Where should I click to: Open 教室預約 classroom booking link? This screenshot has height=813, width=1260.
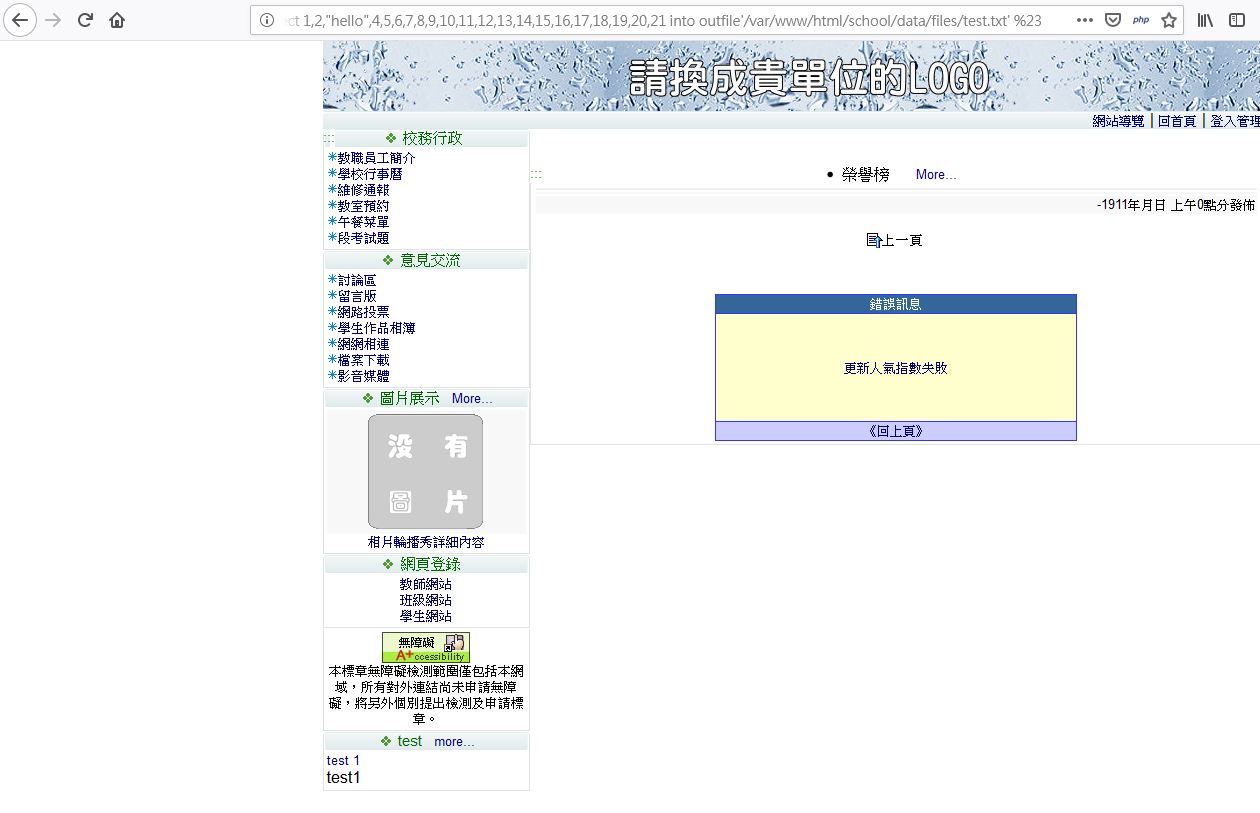[x=363, y=206]
